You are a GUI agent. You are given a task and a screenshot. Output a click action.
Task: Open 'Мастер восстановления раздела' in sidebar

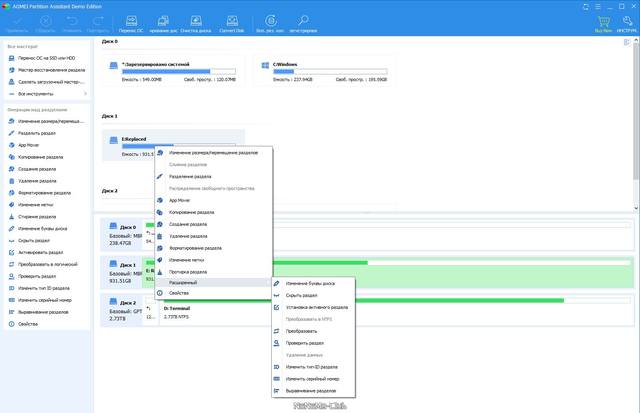[x=47, y=70]
